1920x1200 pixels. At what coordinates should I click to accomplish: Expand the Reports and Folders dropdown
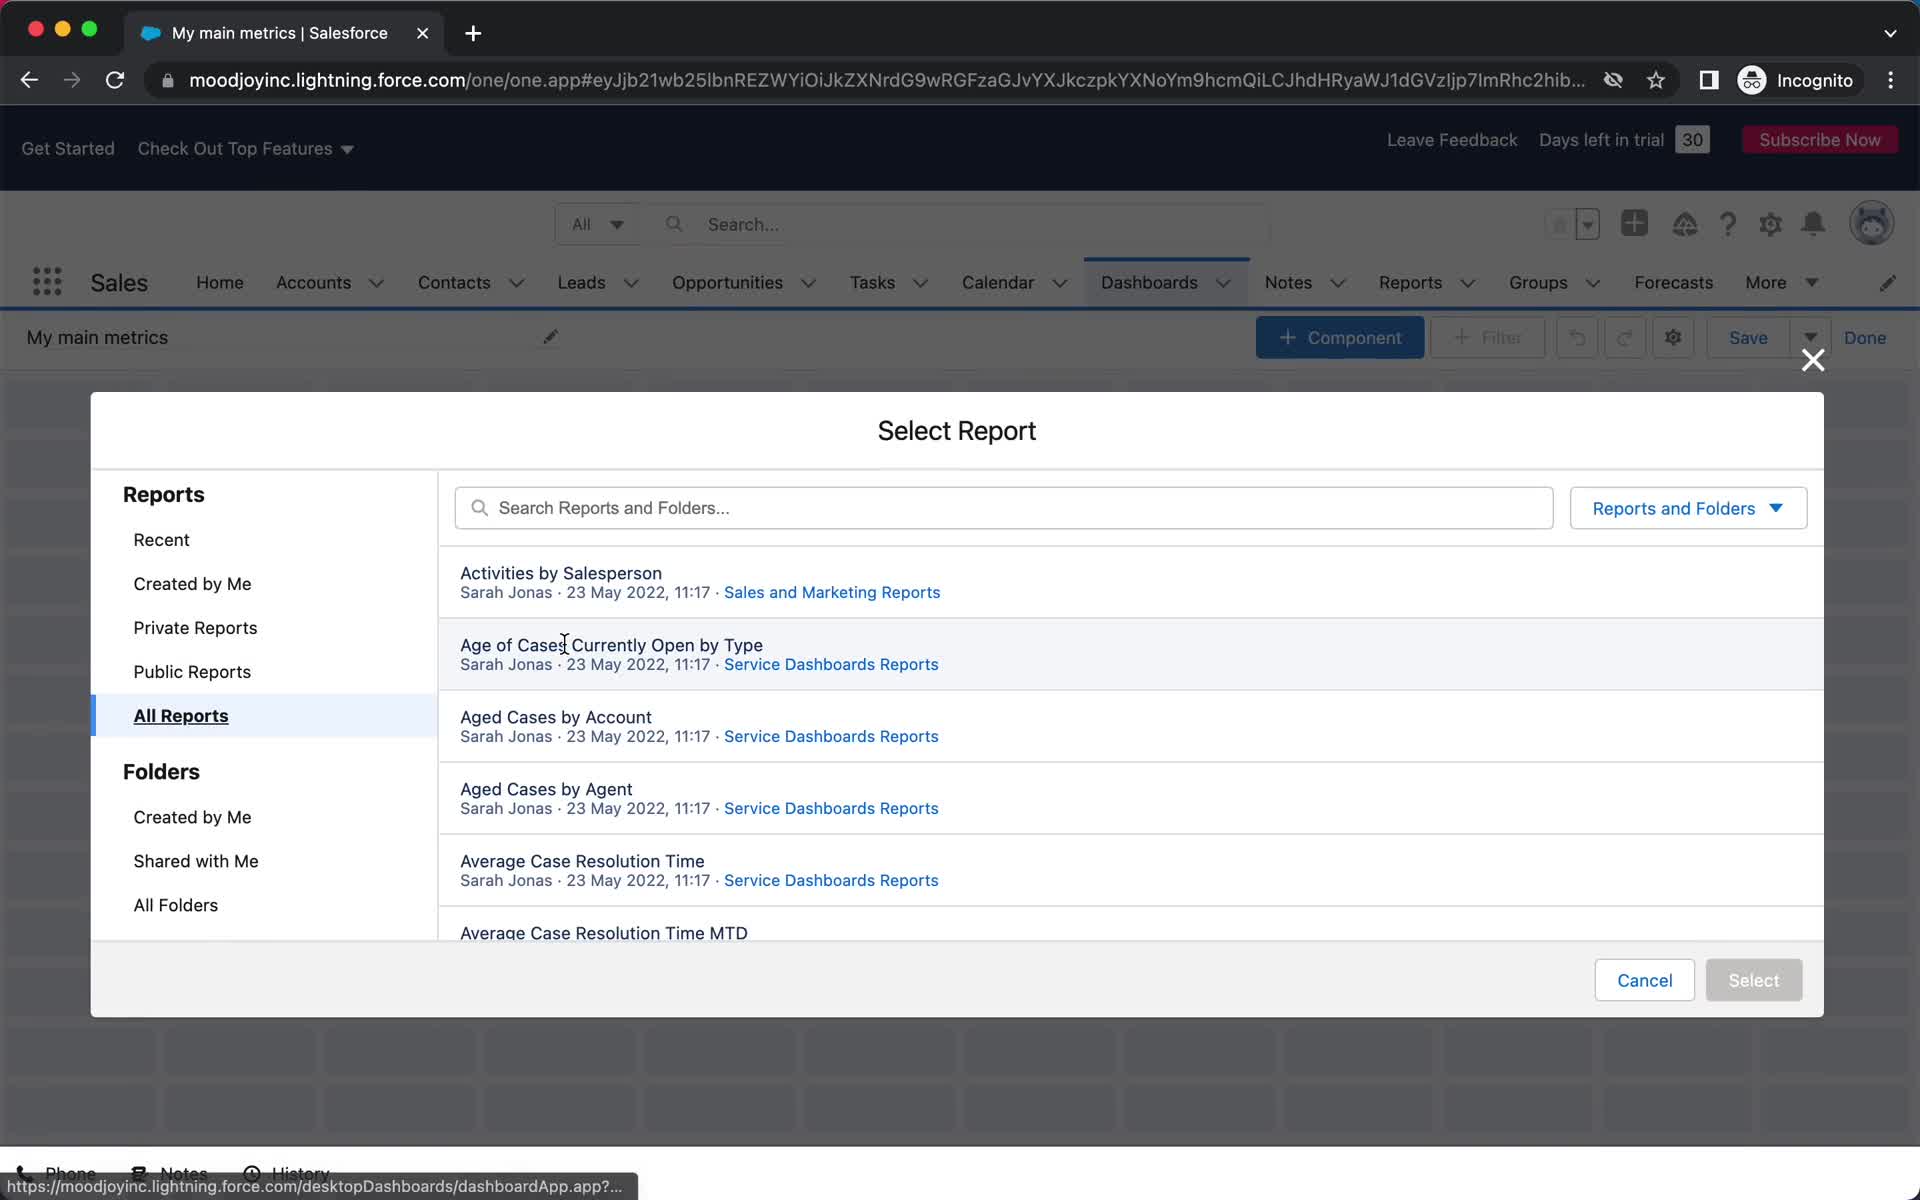click(1688, 507)
